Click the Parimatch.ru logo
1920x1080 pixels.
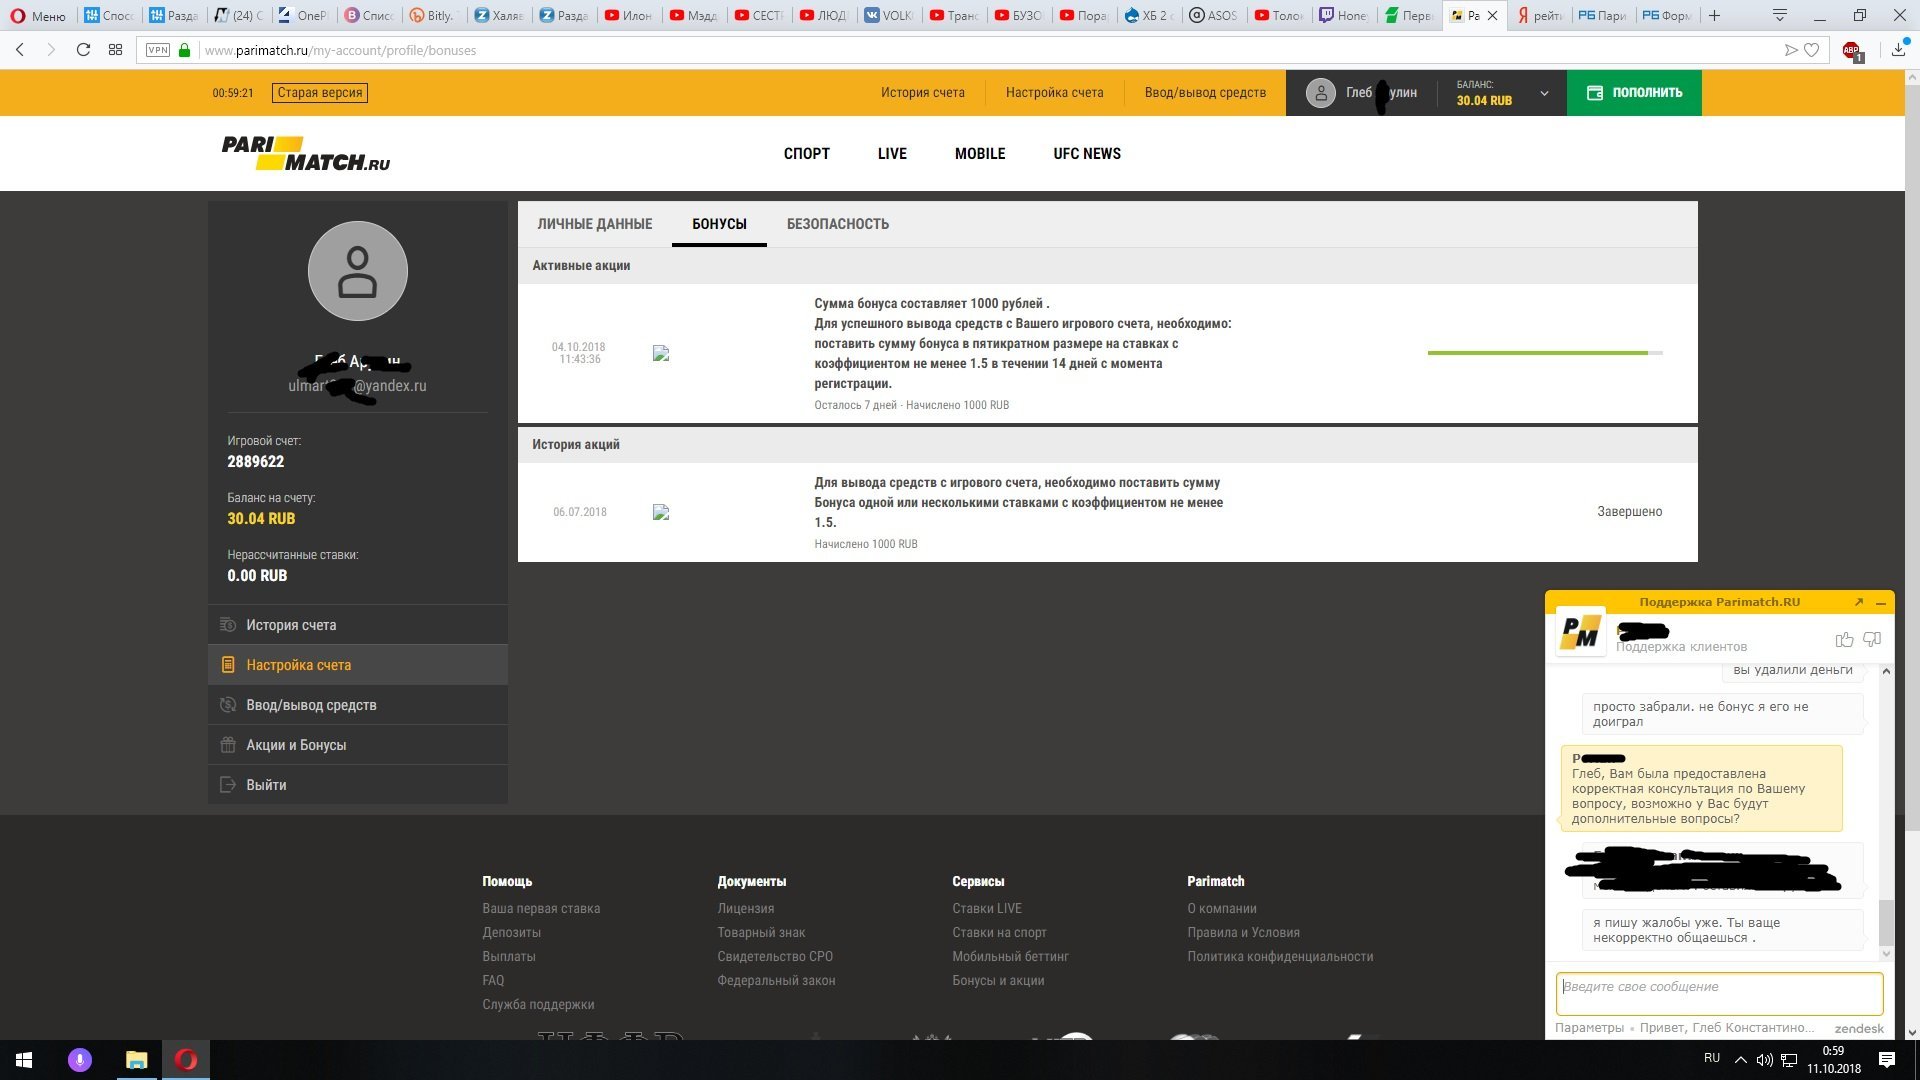click(x=306, y=153)
